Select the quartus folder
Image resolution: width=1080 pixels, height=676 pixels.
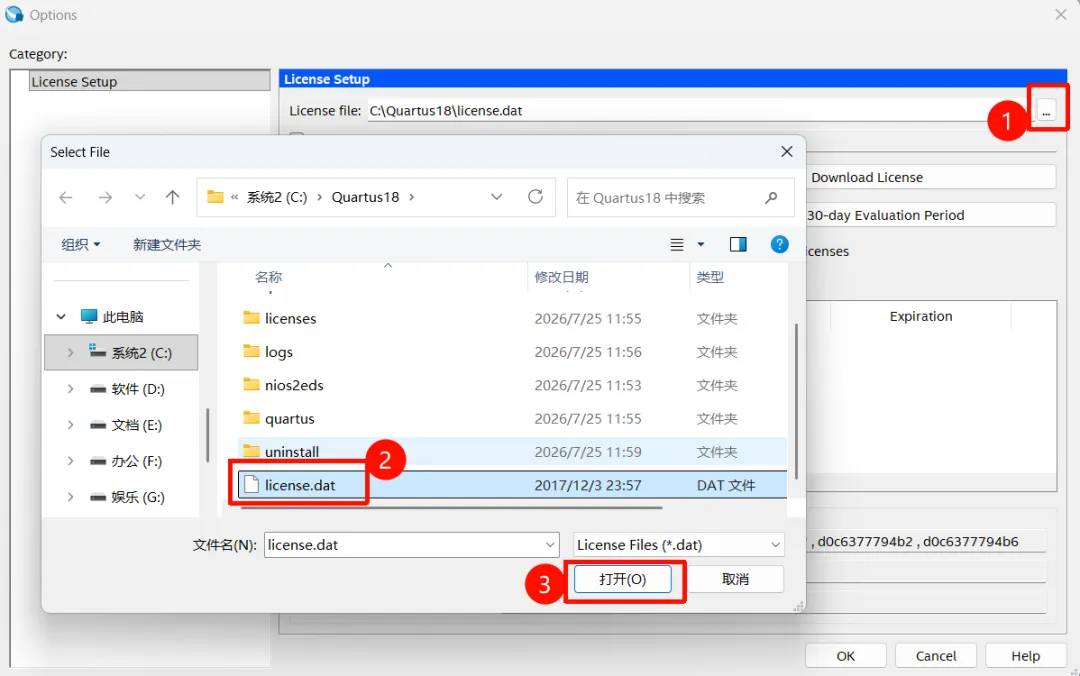512,418
